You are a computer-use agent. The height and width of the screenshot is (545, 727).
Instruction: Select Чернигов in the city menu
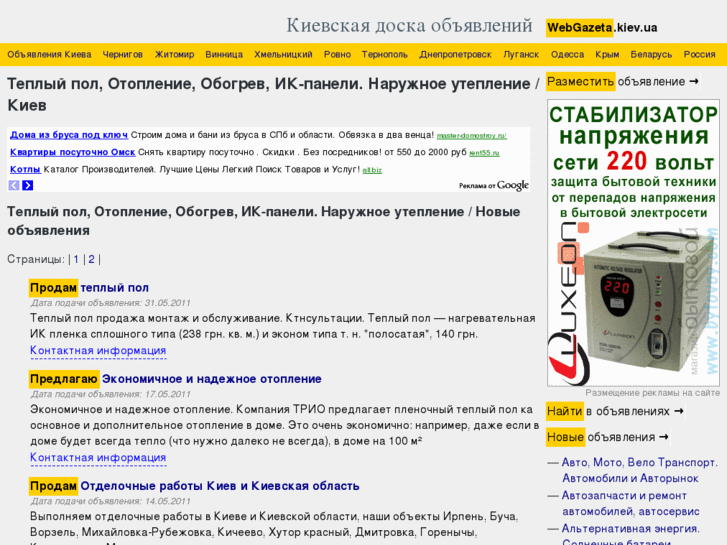[x=122, y=54]
